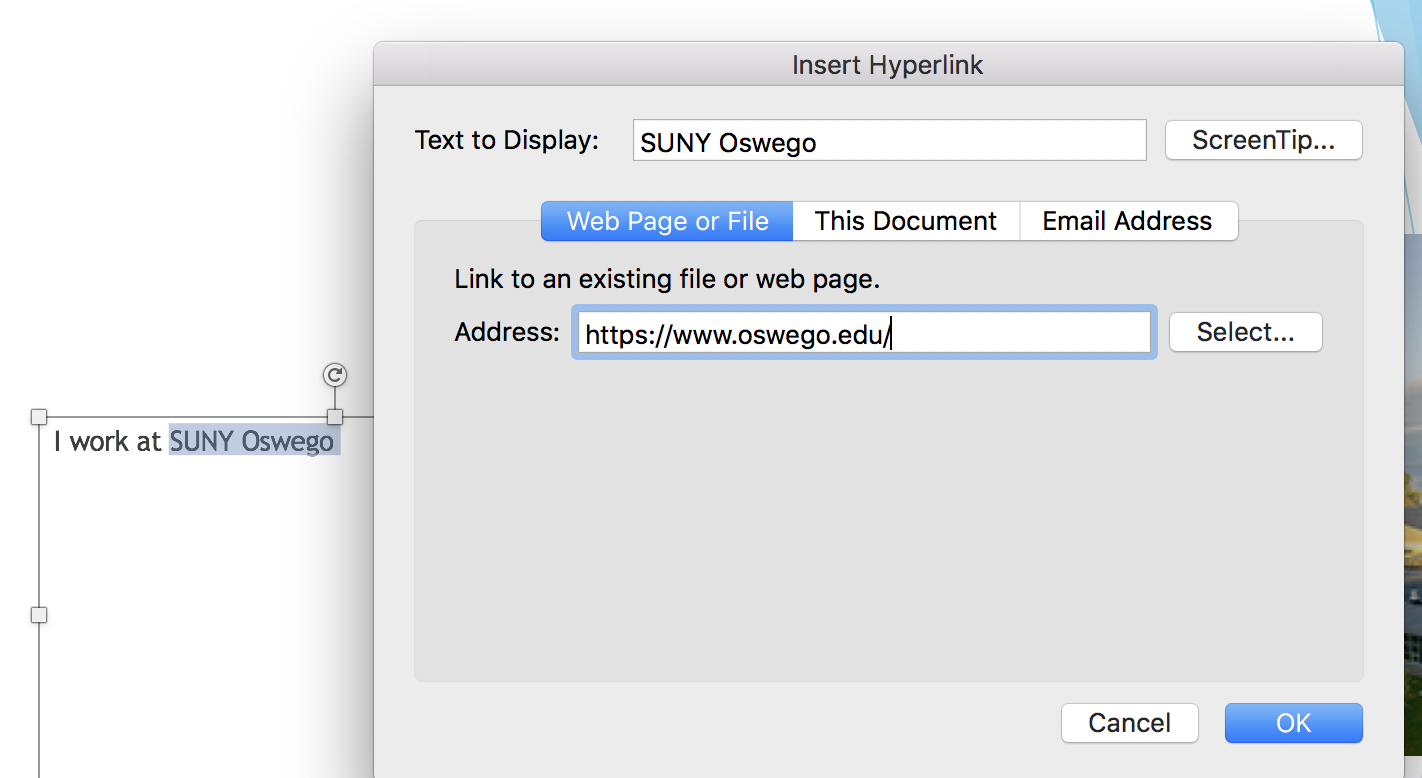Click the rotate handle above the text box

(335, 375)
